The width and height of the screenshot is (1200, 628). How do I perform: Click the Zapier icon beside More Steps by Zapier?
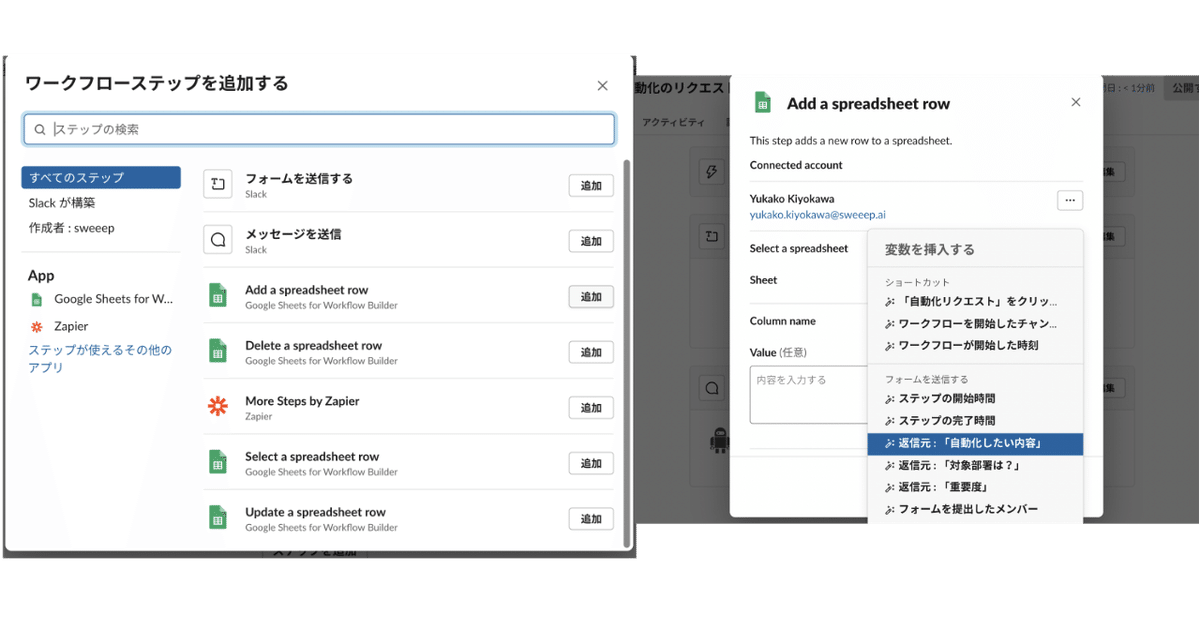click(x=218, y=406)
